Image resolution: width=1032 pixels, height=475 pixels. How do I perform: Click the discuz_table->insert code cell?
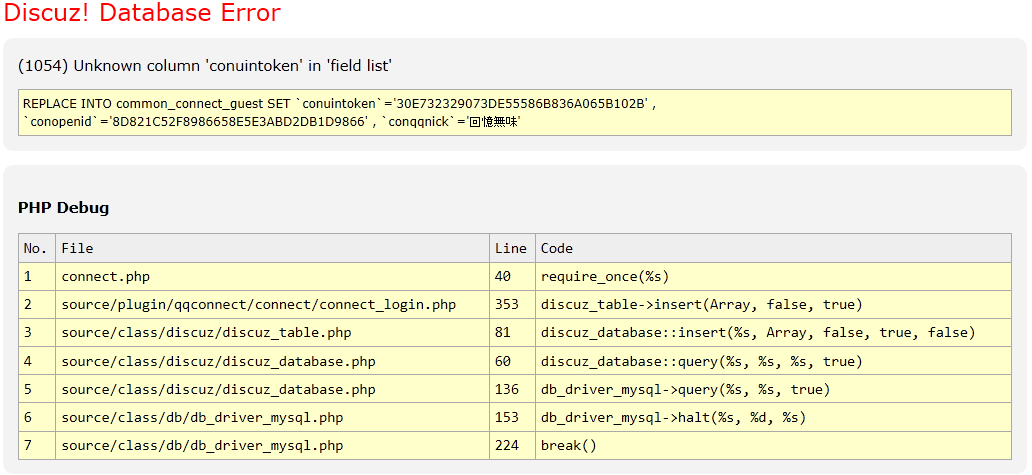click(x=701, y=304)
